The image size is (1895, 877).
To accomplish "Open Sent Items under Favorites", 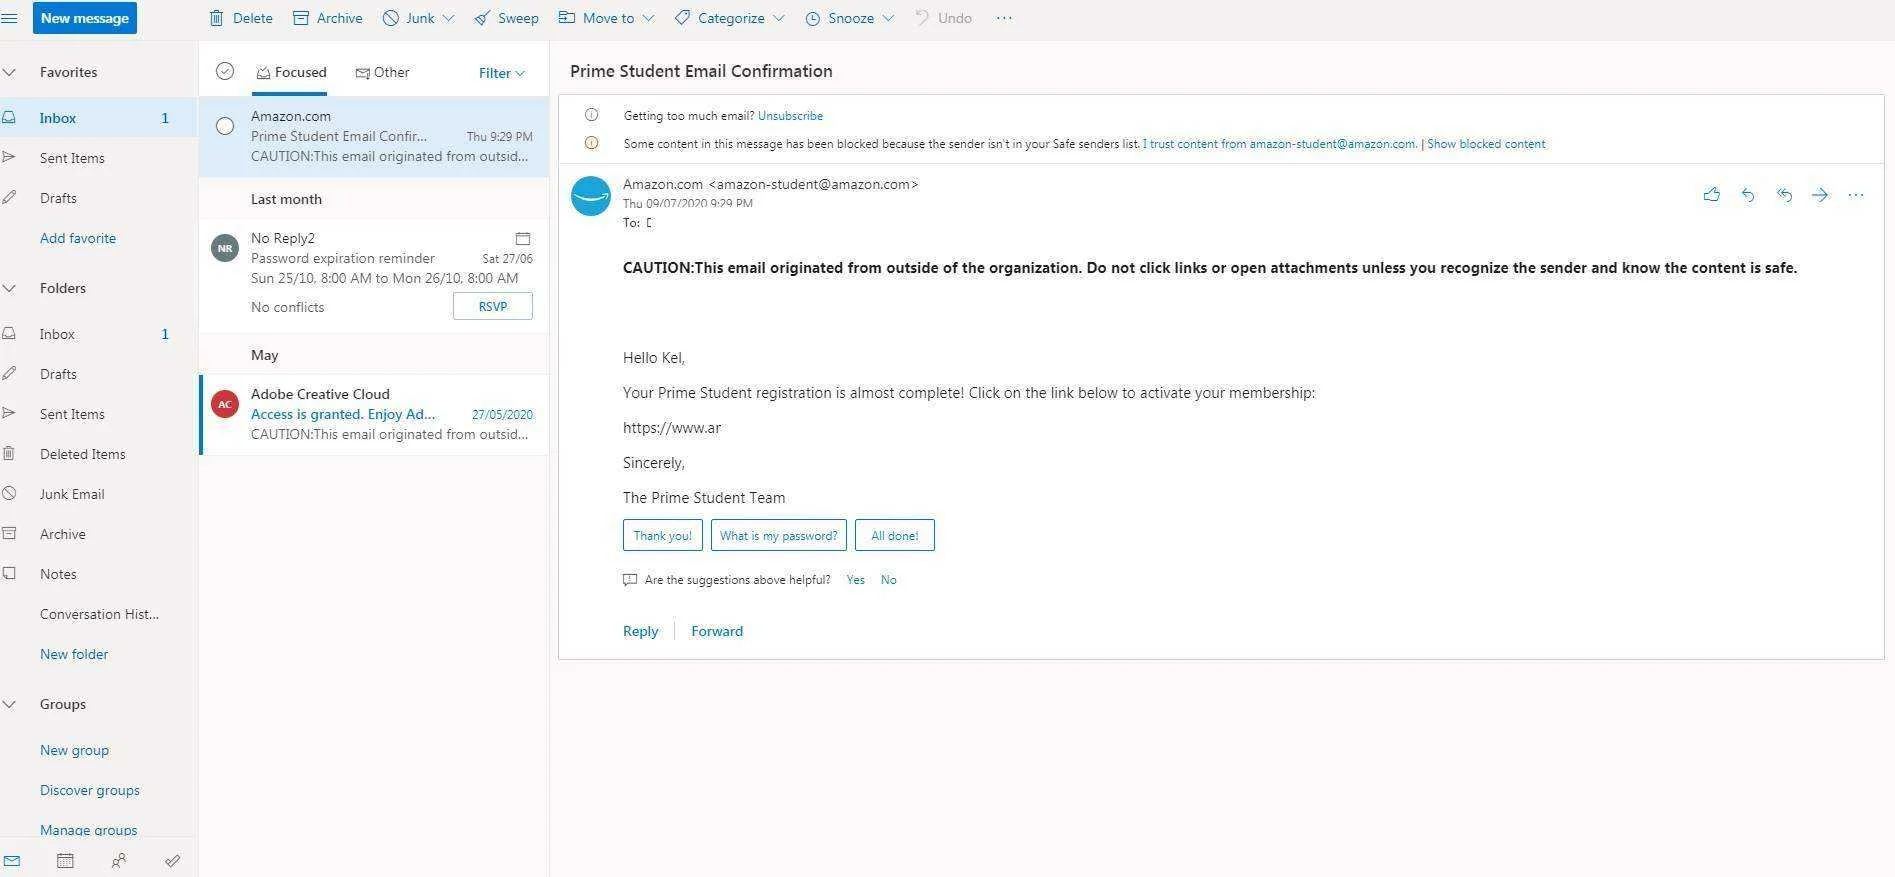I will (x=98, y=158).
